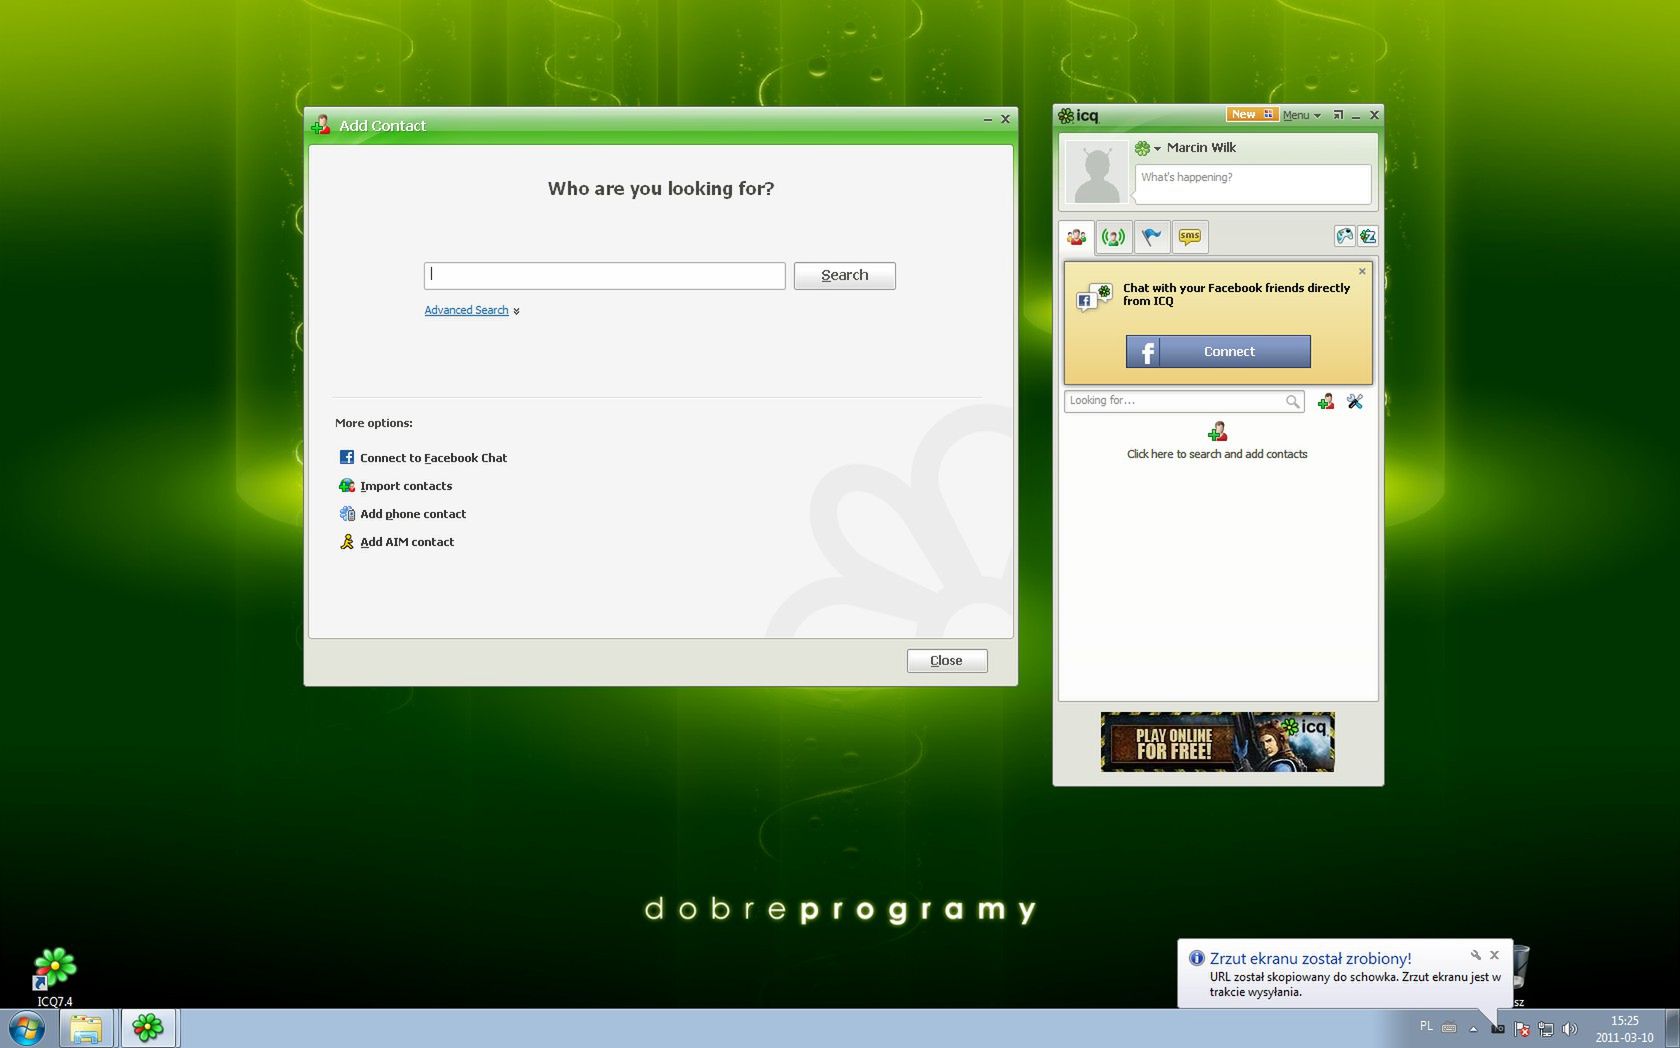
Task: Click Connect to Facebook Chat option
Action: pos(424,457)
